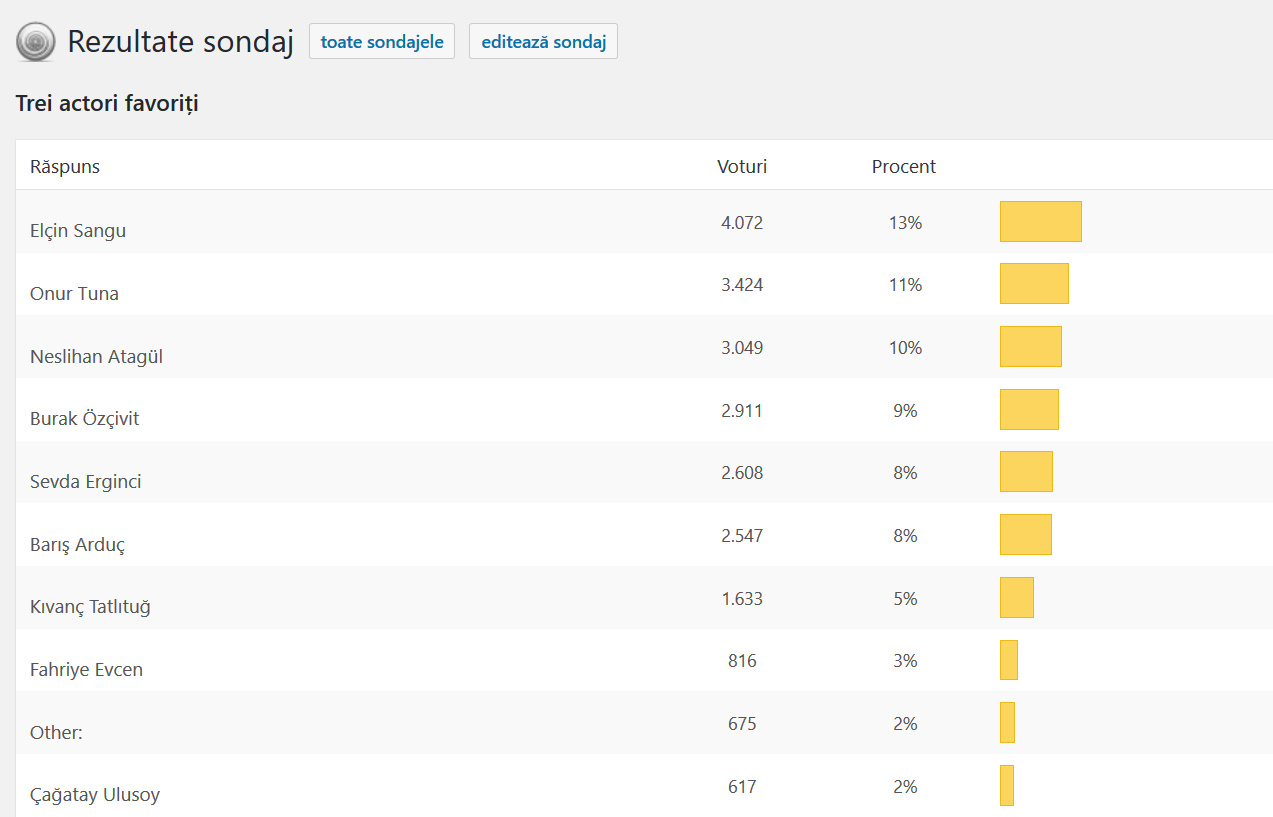Click the Procent column header
The width and height of the screenshot is (1273, 817).
tap(904, 167)
